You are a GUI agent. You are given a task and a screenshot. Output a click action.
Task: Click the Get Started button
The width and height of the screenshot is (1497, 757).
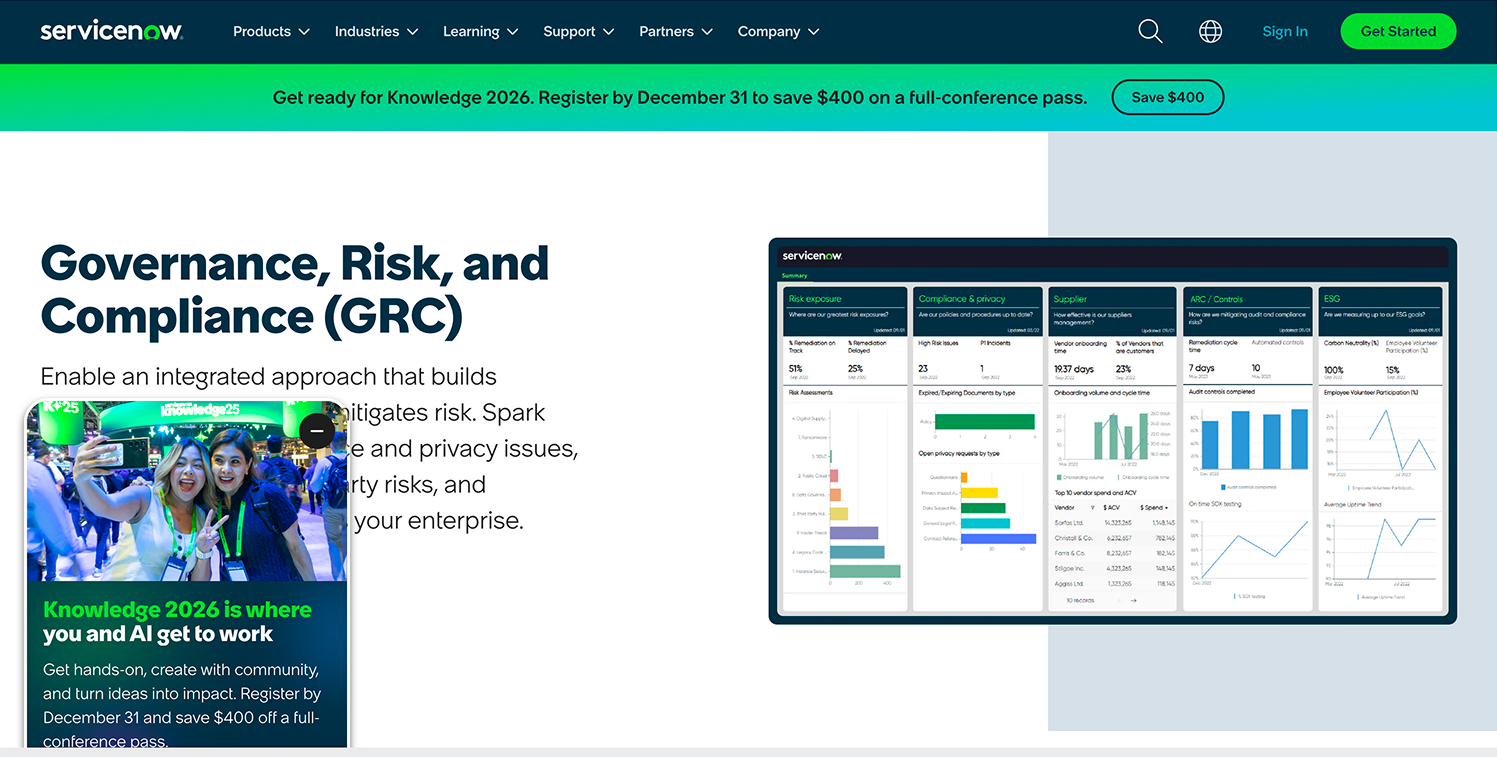pyautogui.click(x=1398, y=31)
